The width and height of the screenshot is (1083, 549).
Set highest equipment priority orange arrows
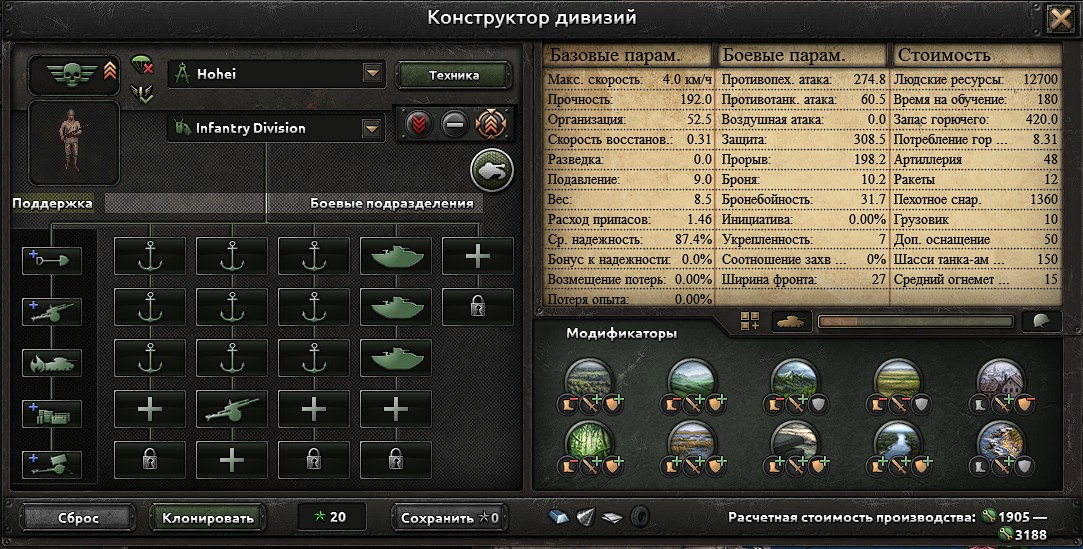(491, 124)
